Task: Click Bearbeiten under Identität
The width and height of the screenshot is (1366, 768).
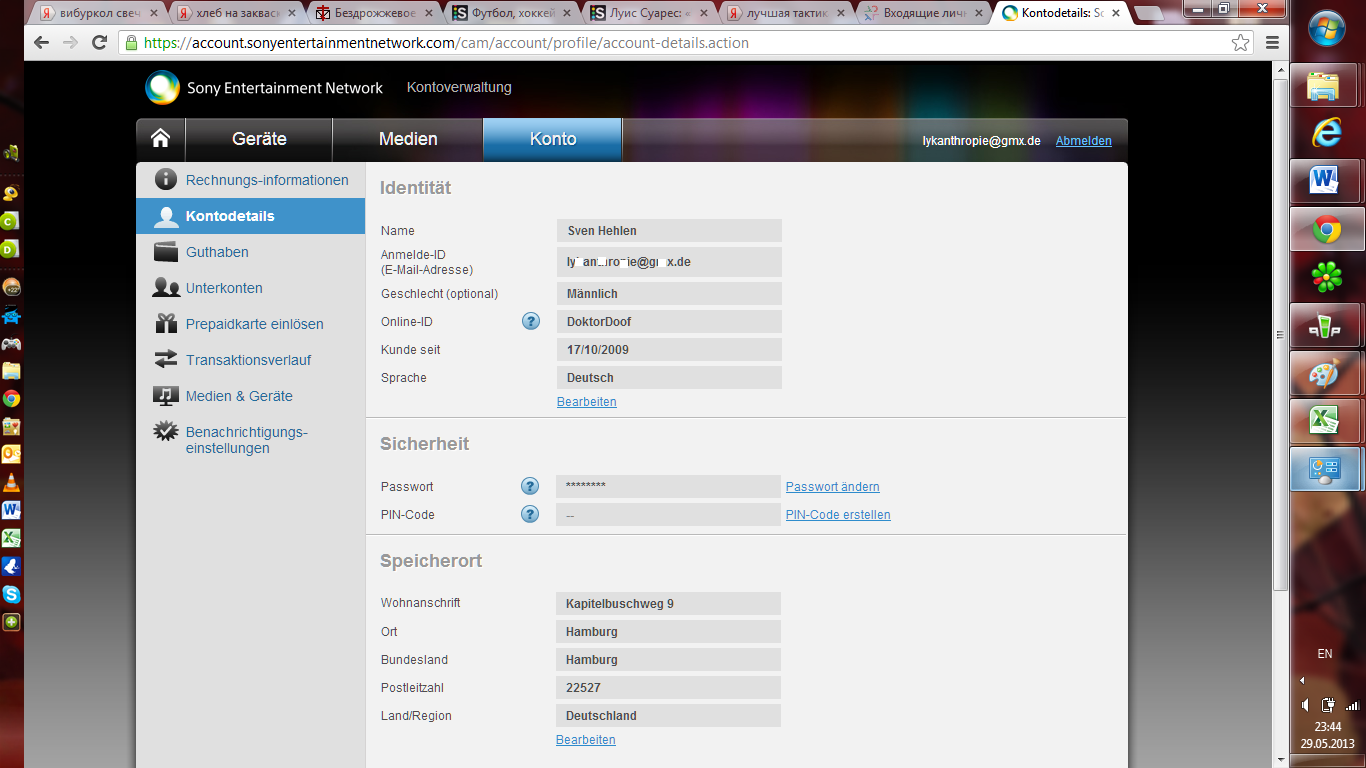Action: click(586, 402)
